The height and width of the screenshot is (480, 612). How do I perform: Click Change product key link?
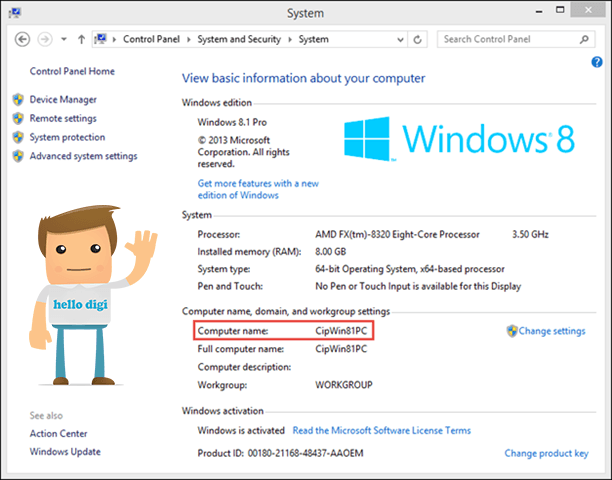click(546, 453)
